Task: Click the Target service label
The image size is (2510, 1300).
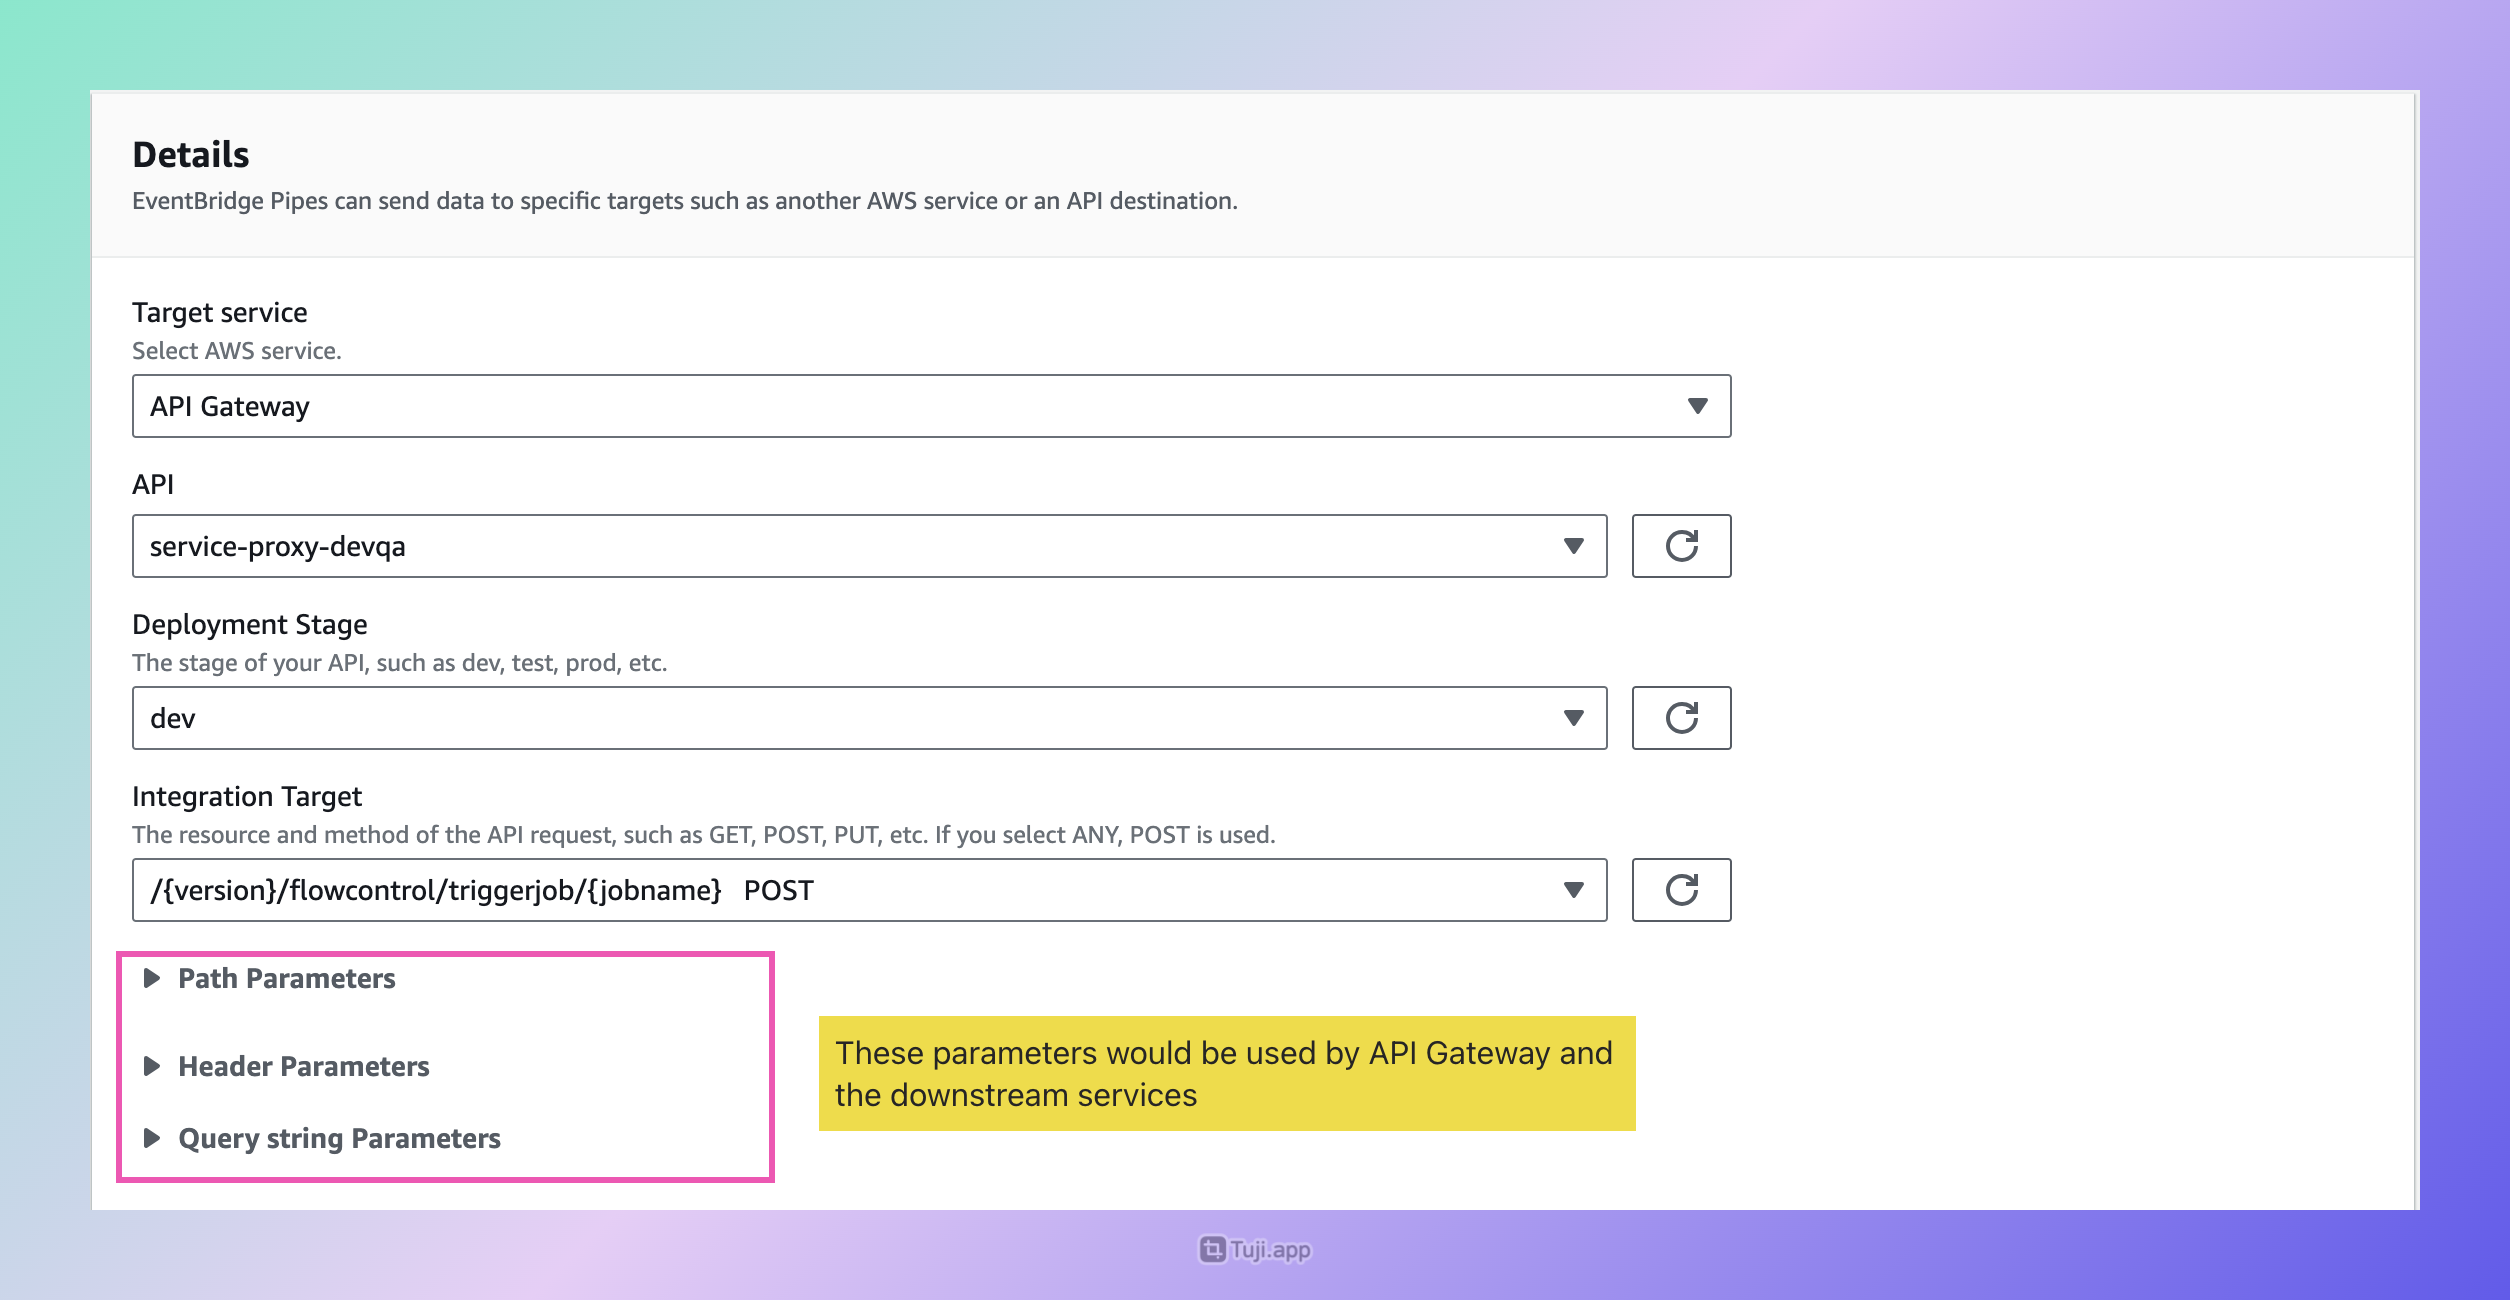Action: point(220,312)
